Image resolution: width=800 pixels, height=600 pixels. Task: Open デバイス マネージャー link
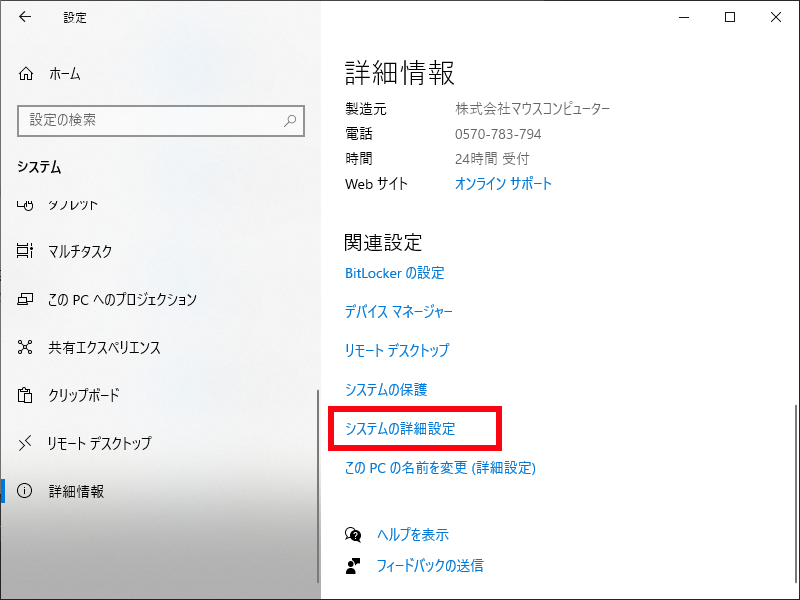[398, 312]
